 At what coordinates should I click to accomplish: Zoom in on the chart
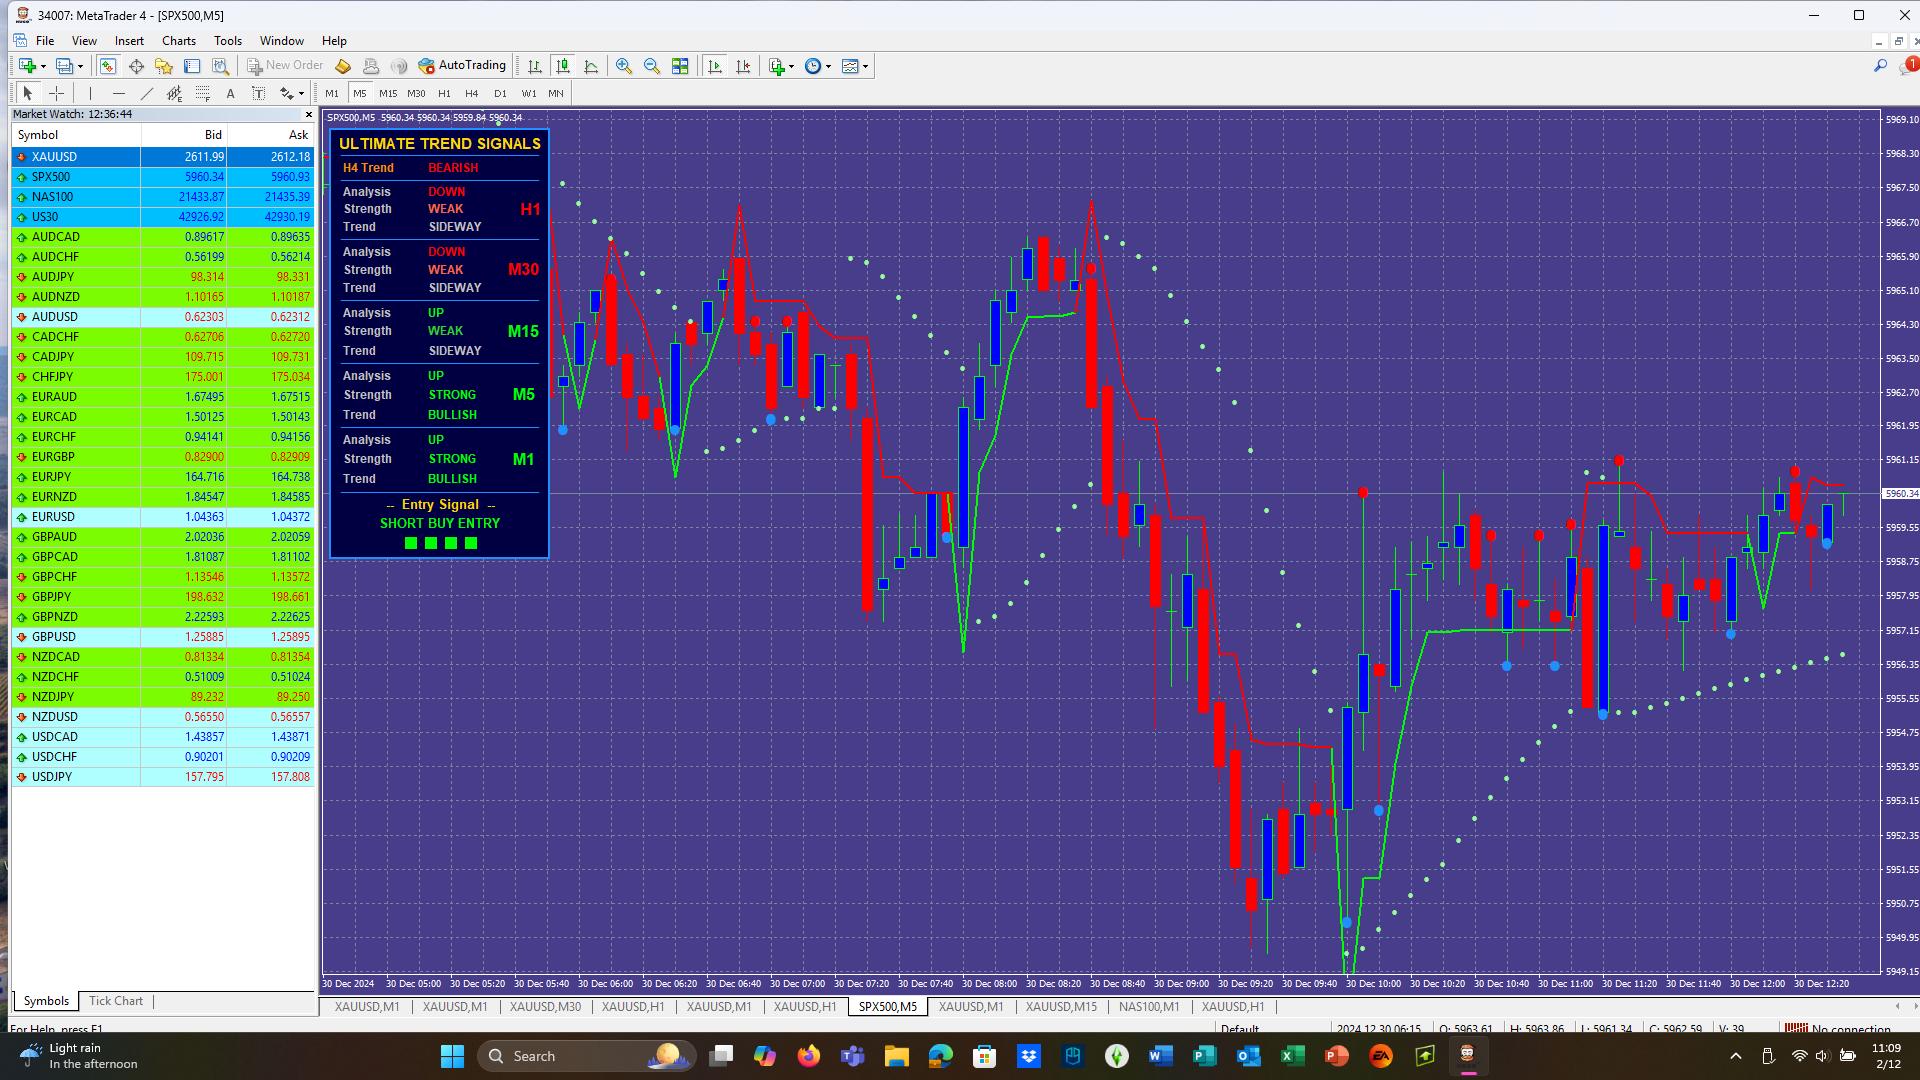point(624,66)
